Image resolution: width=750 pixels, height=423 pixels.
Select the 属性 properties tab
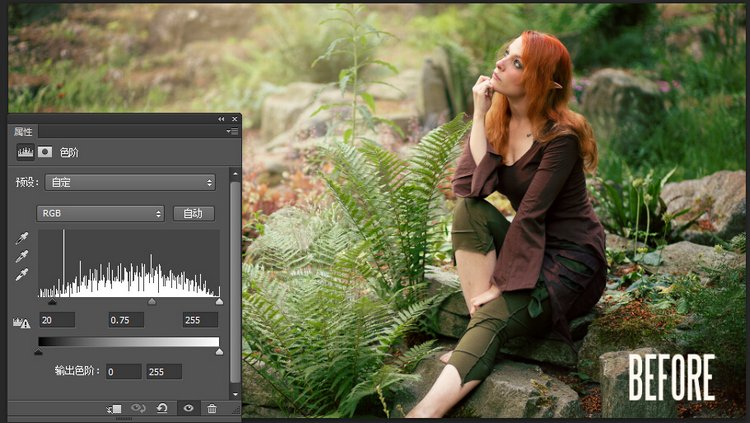tap(23, 132)
